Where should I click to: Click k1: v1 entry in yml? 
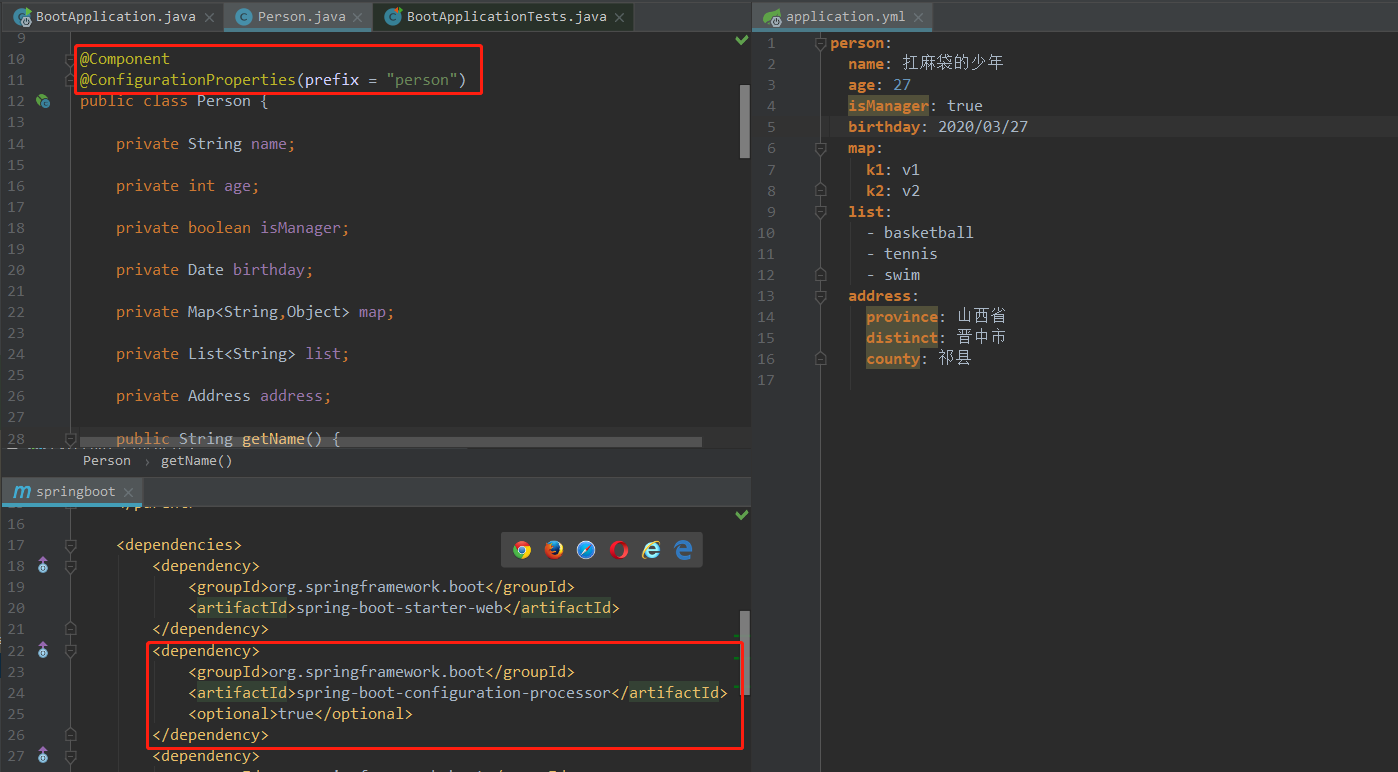point(893,170)
